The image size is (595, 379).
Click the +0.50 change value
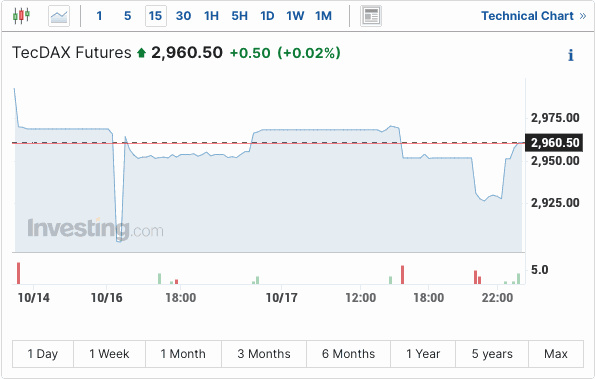point(250,53)
